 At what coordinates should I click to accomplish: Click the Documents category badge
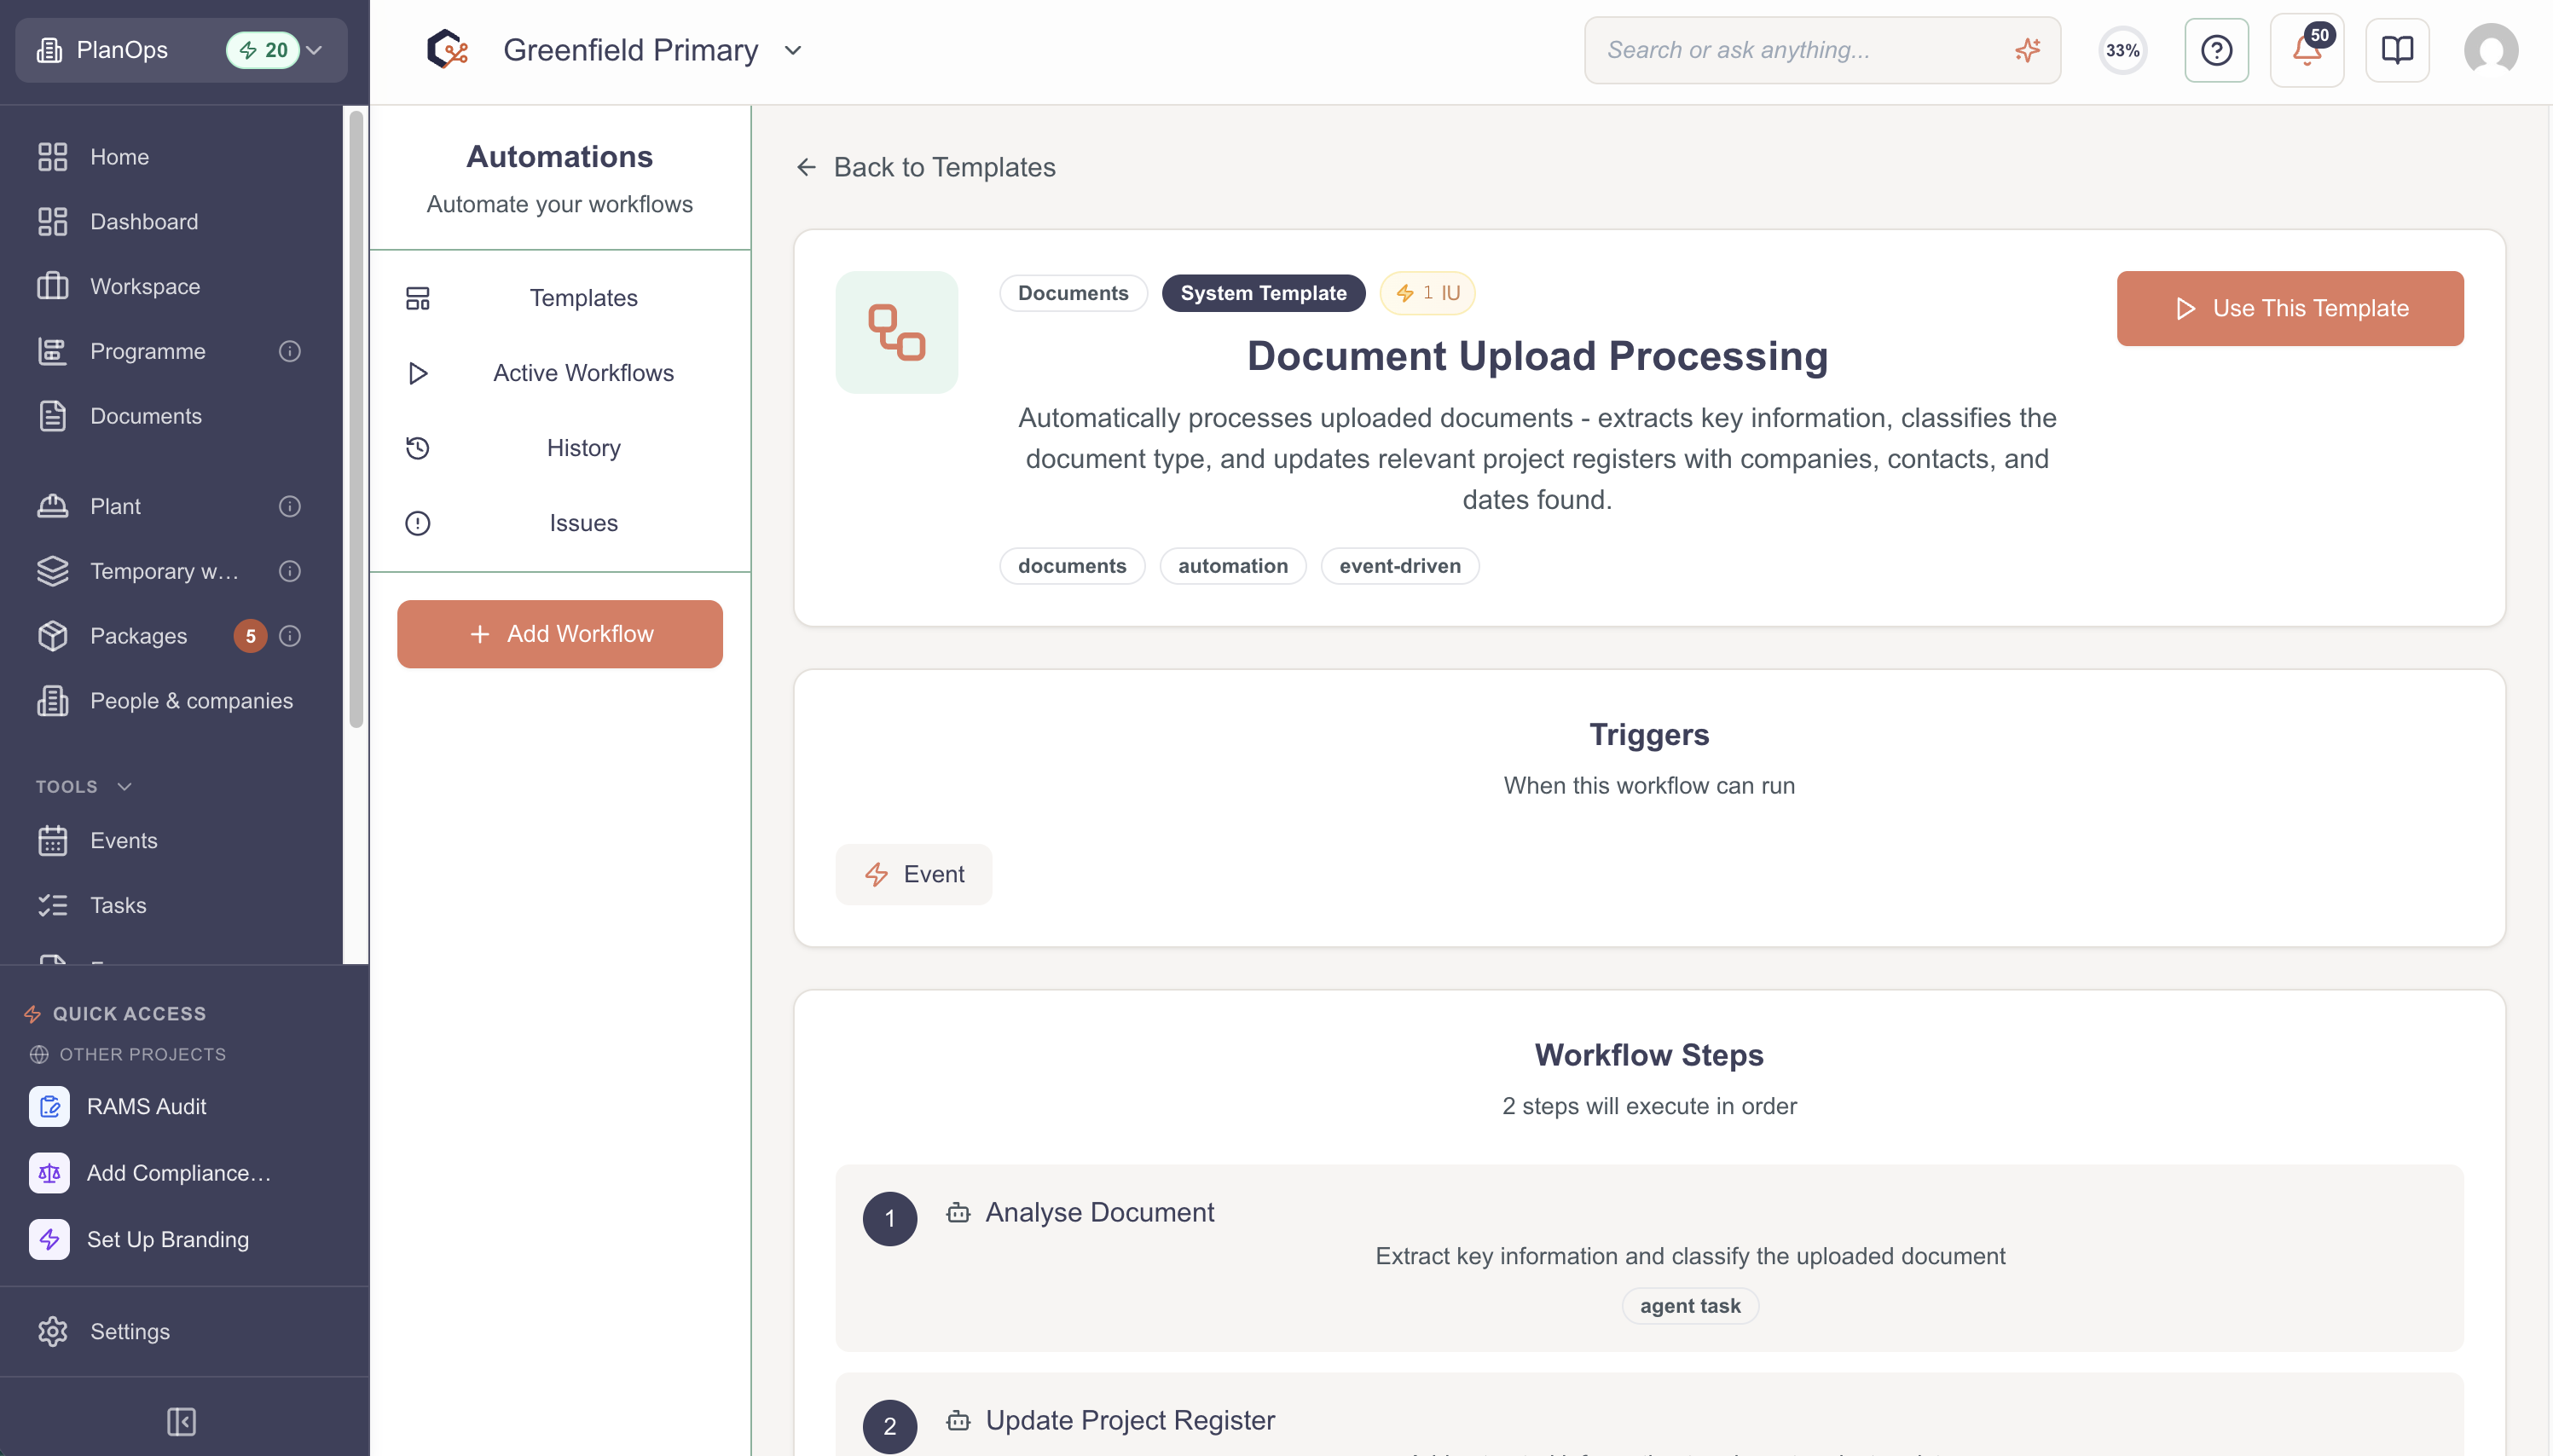pos(1073,293)
